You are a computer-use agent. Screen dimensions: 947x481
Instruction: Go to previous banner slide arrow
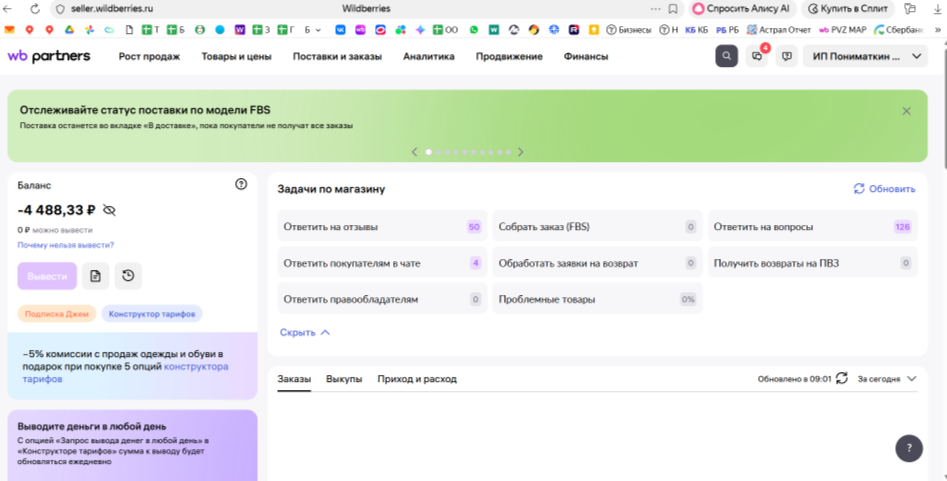pos(414,152)
